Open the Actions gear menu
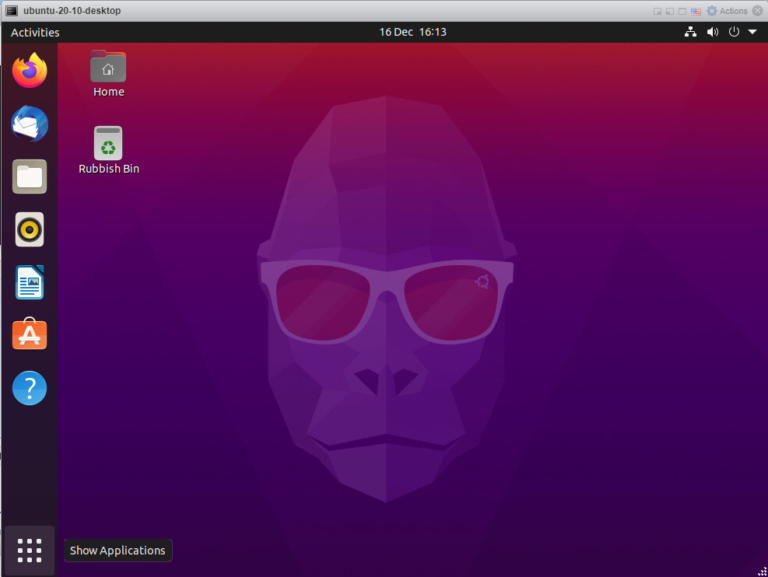This screenshot has height=577, width=768. 727,11
